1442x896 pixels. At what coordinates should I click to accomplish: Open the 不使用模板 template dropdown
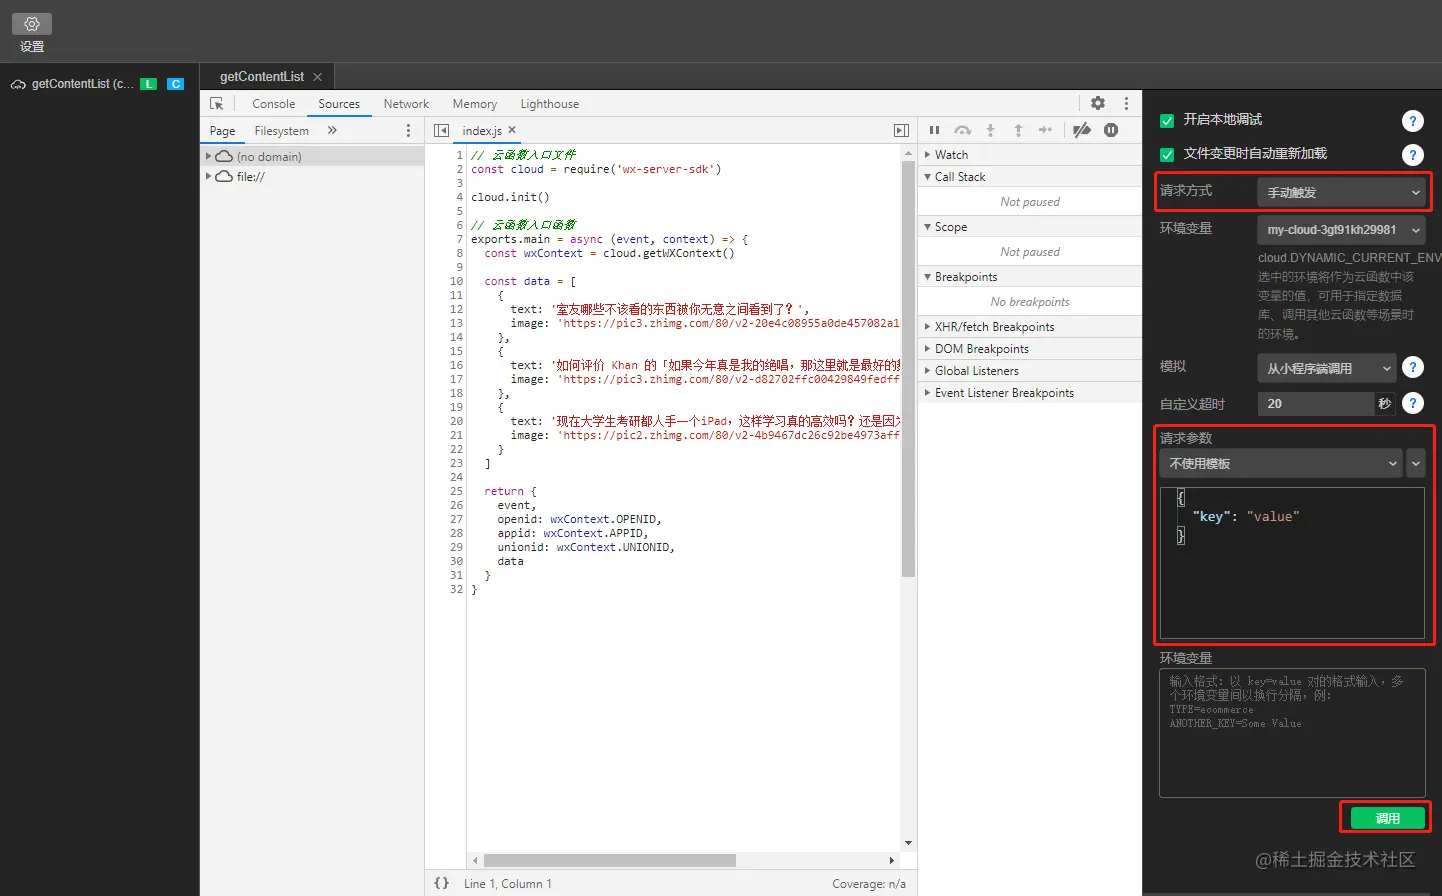click(x=1280, y=464)
